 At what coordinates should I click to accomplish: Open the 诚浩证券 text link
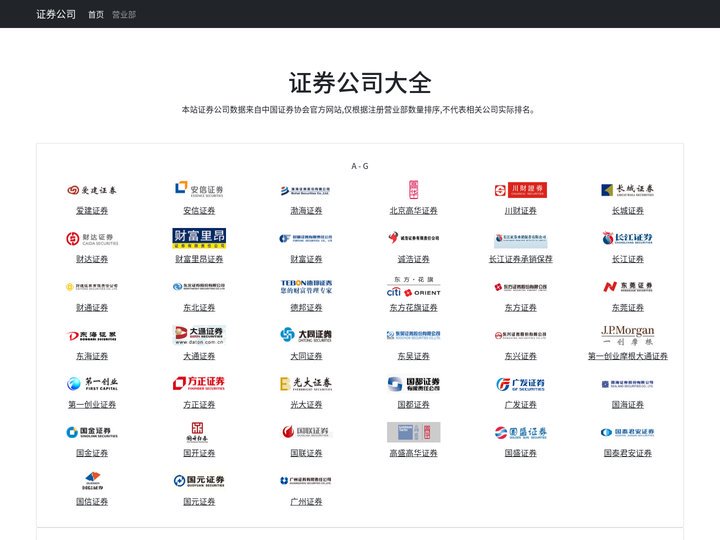[x=414, y=259]
